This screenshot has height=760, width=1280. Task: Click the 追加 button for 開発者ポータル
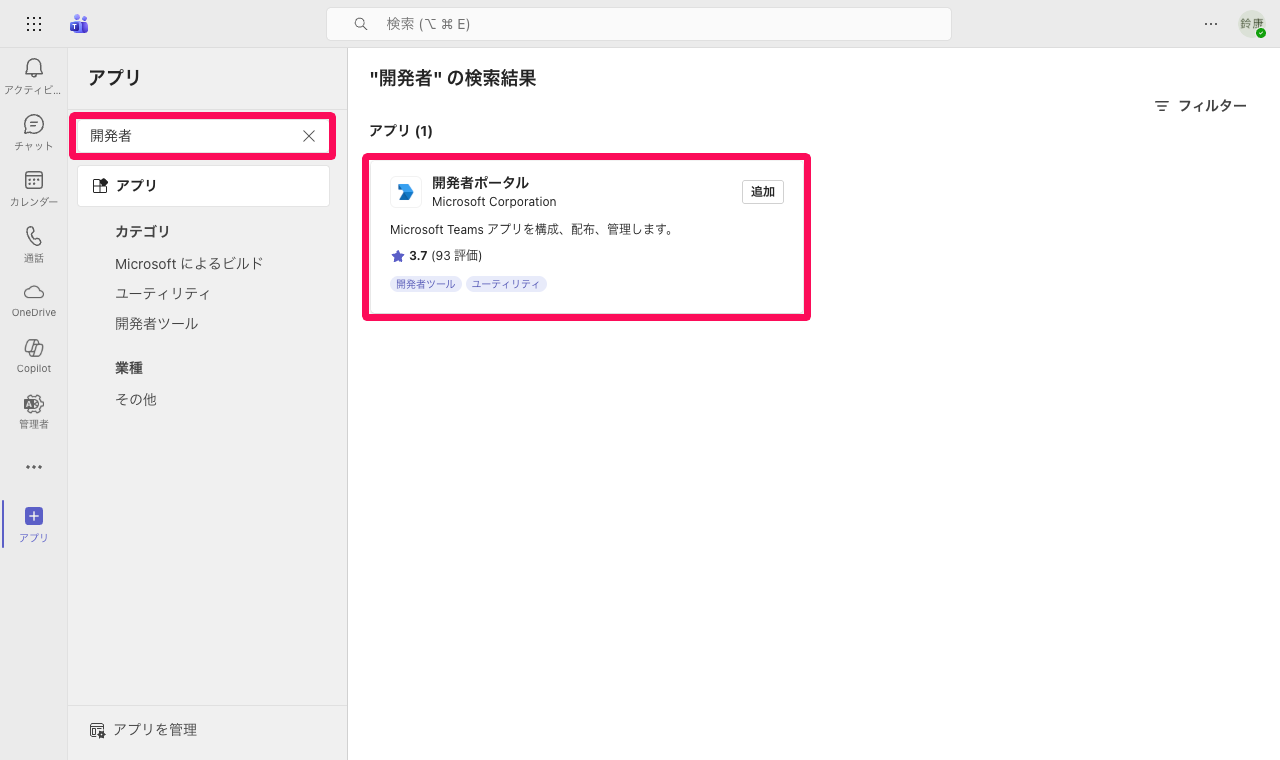763,192
